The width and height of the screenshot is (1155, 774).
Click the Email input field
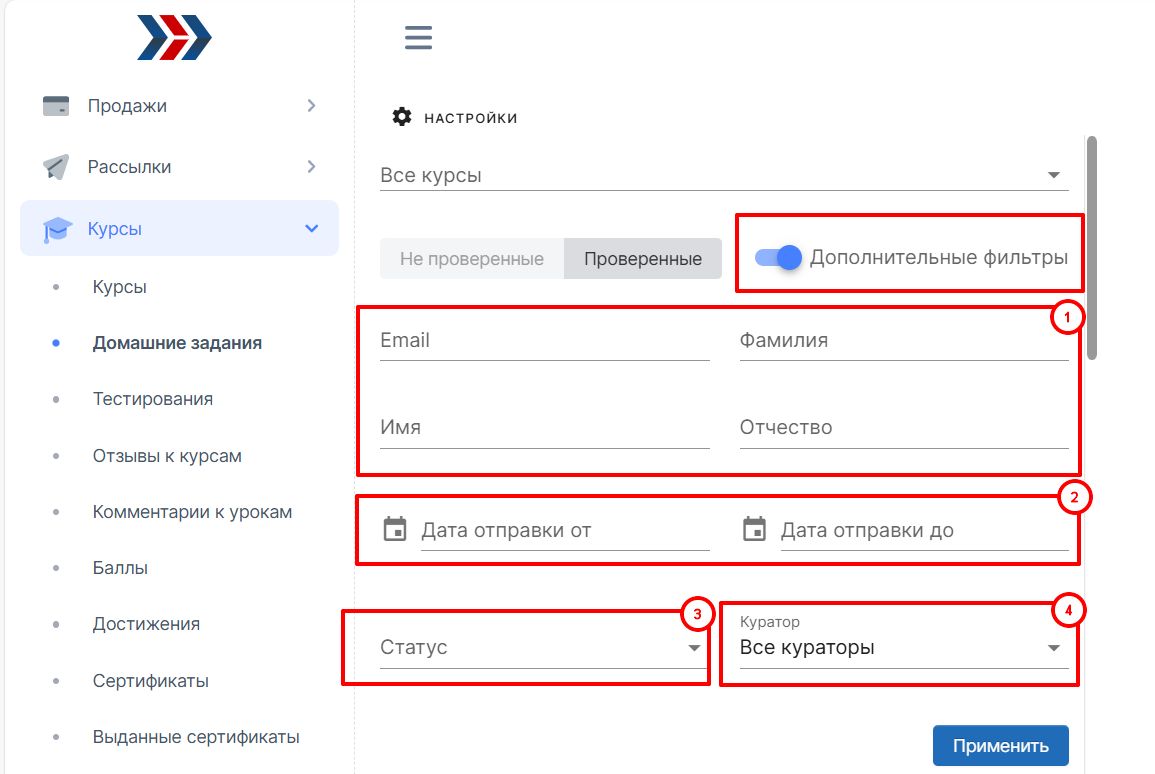(x=544, y=341)
